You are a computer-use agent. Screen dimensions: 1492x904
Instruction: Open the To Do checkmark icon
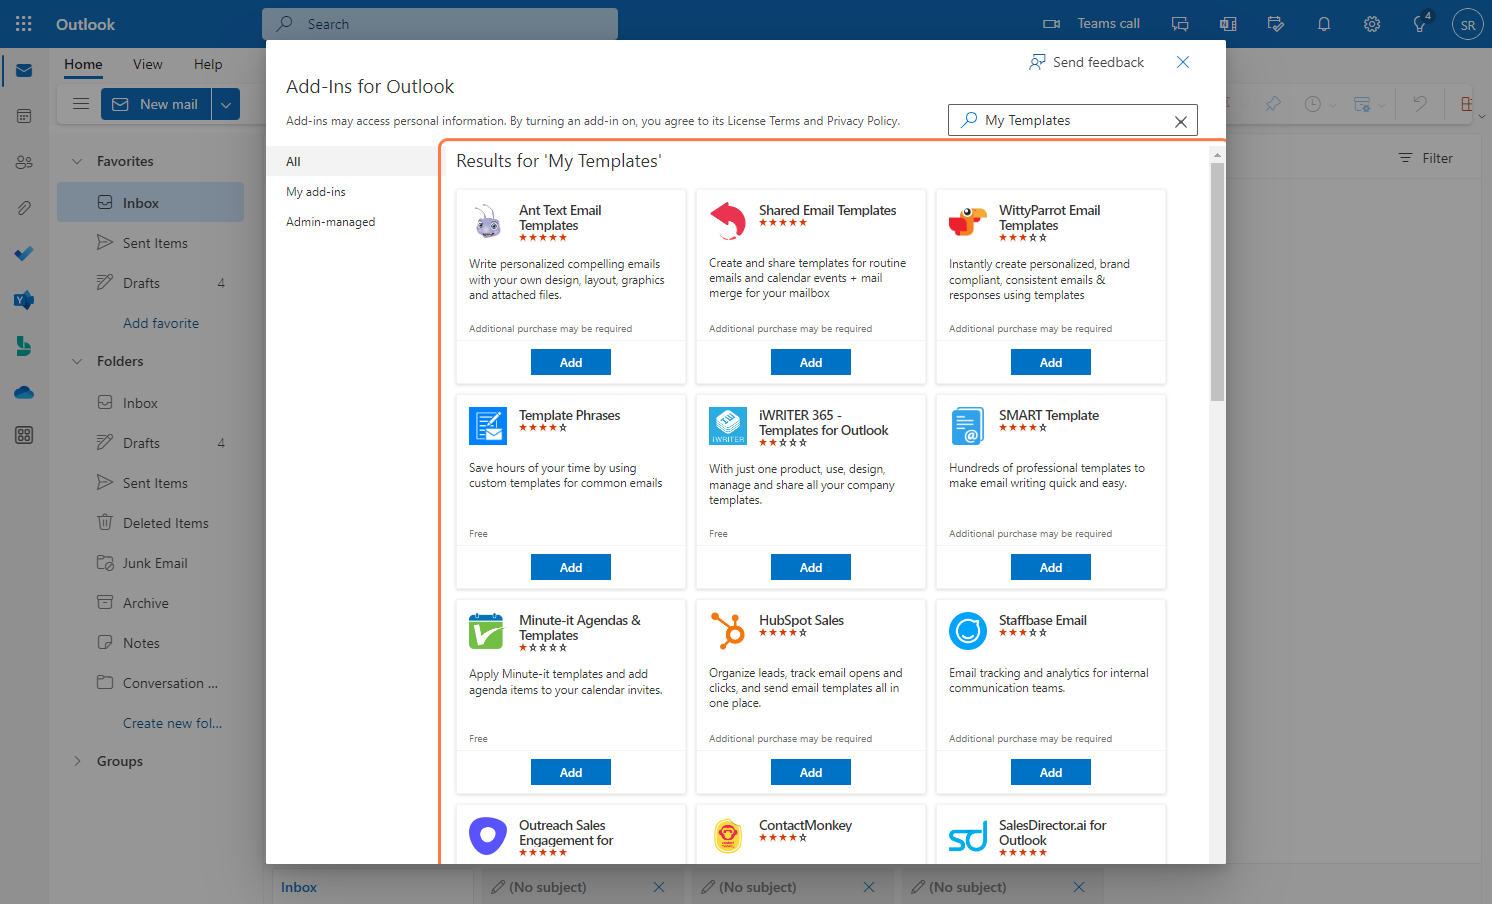click(x=24, y=254)
